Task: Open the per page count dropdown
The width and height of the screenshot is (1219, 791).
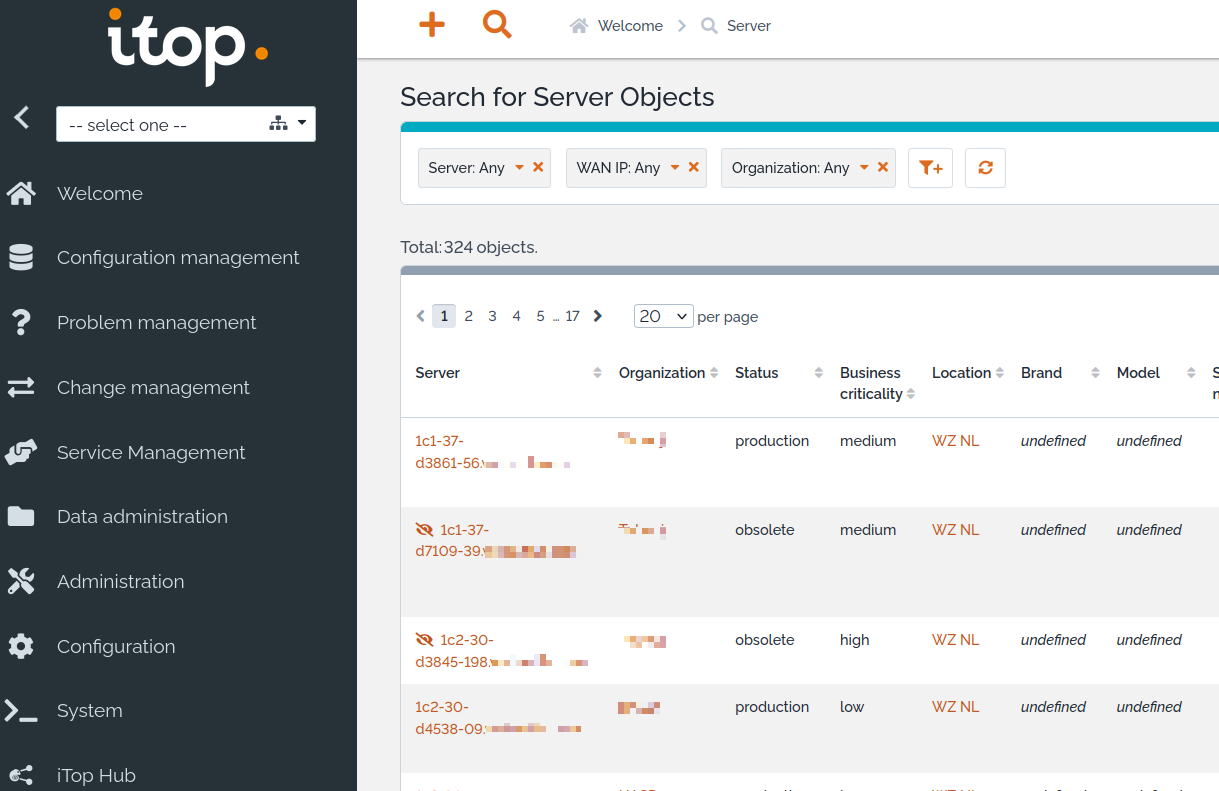Action: tap(663, 316)
